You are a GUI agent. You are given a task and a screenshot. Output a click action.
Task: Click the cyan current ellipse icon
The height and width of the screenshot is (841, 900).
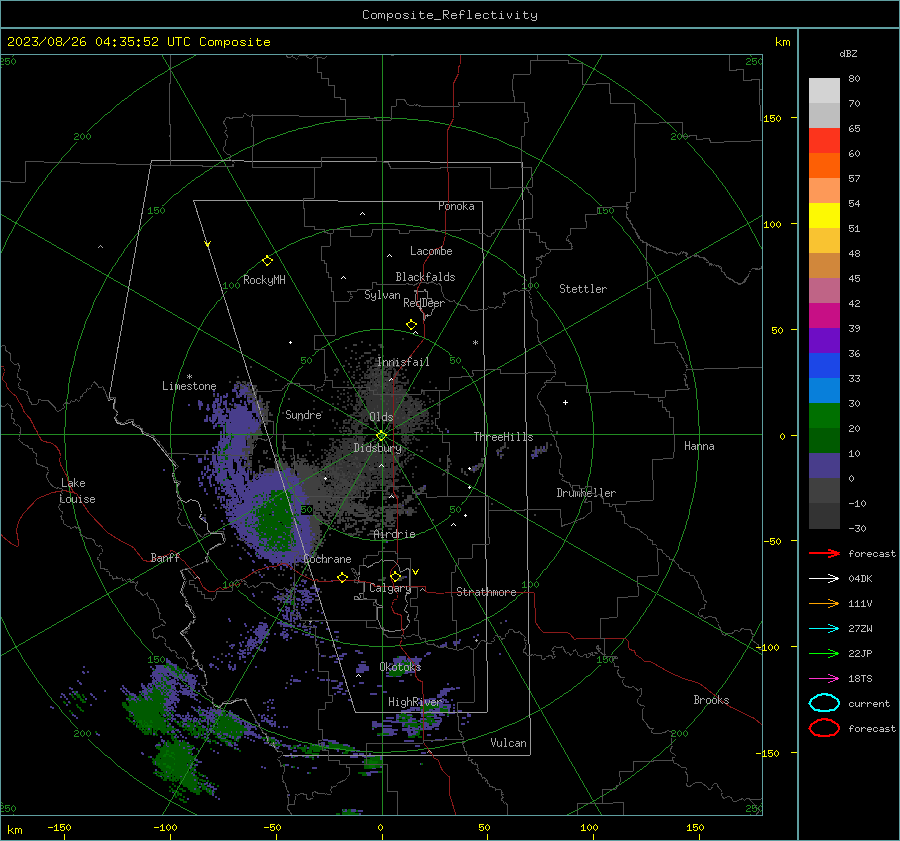pyautogui.click(x=824, y=703)
